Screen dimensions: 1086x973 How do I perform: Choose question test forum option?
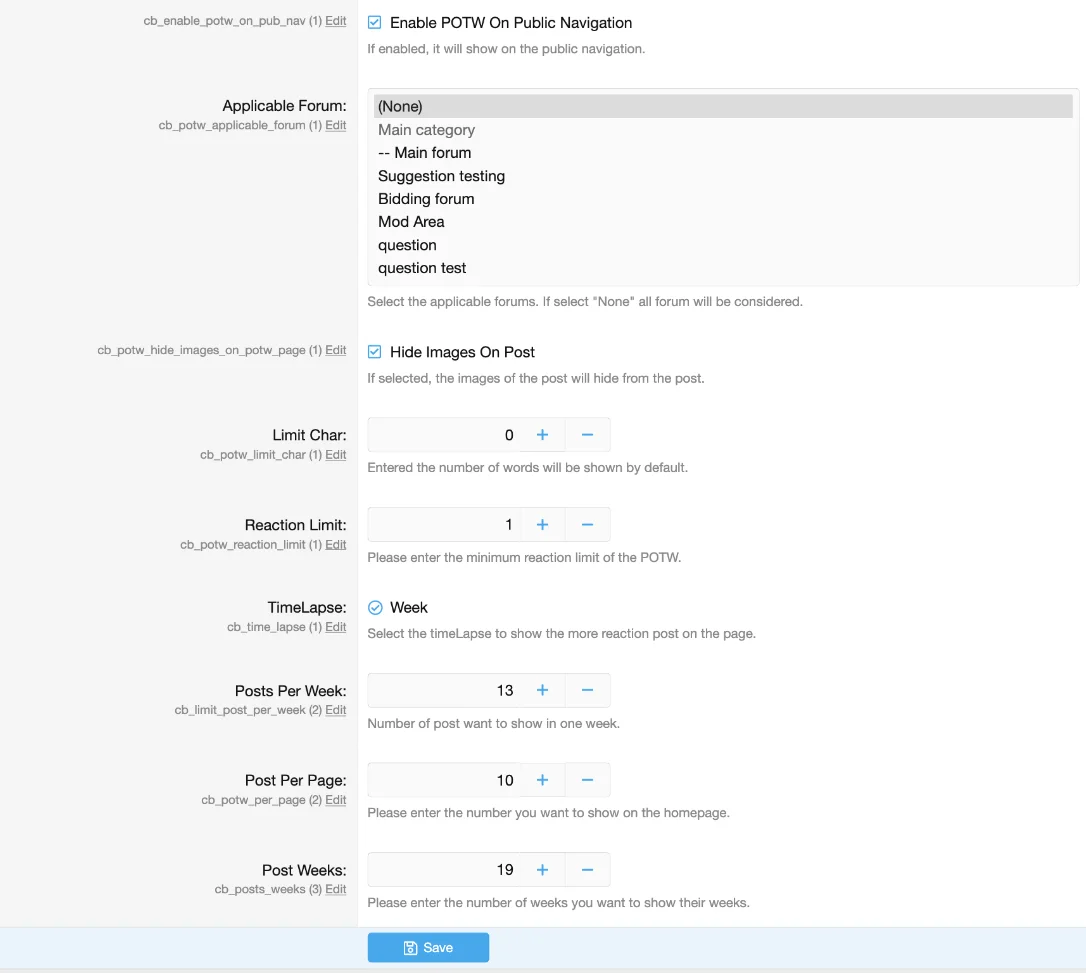tap(422, 268)
